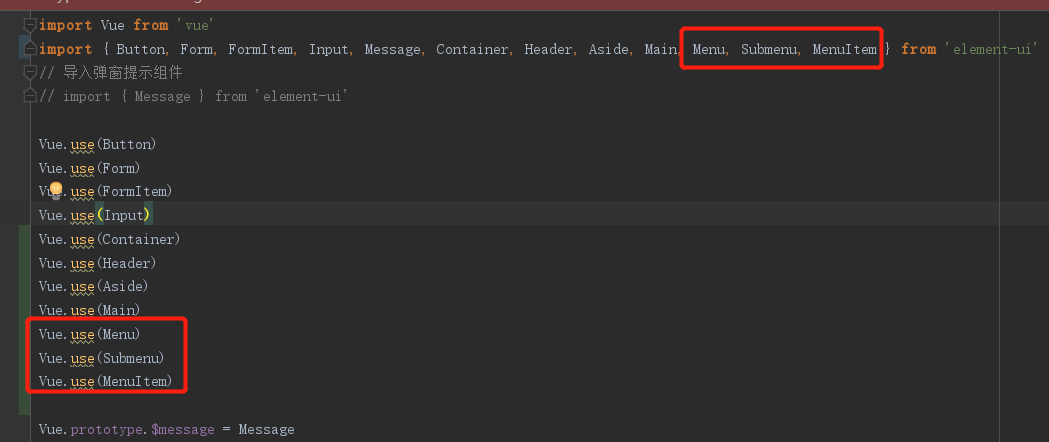Place cursor on Header in Vue.use(Header)
This screenshot has width=1049, height=442.
127,263
